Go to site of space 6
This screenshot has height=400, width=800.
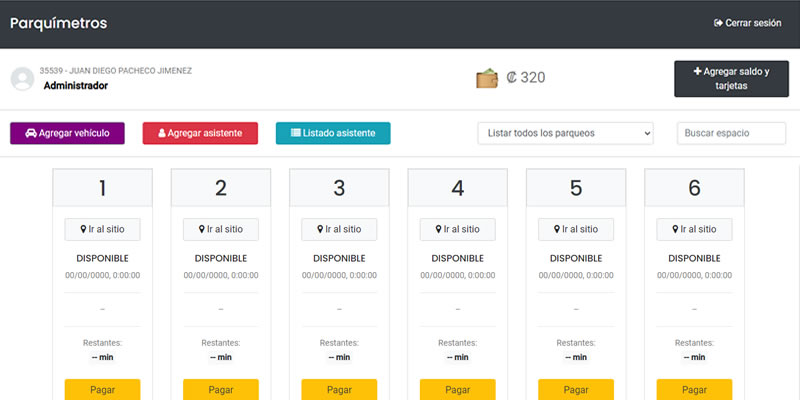694,229
